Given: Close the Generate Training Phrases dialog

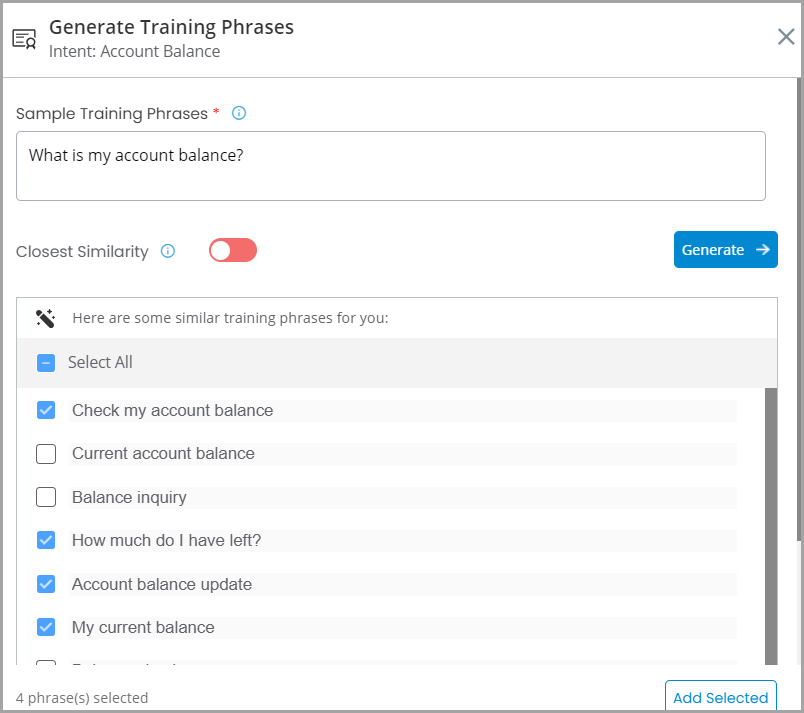Looking at the screenshot, I should pos(786,36).
